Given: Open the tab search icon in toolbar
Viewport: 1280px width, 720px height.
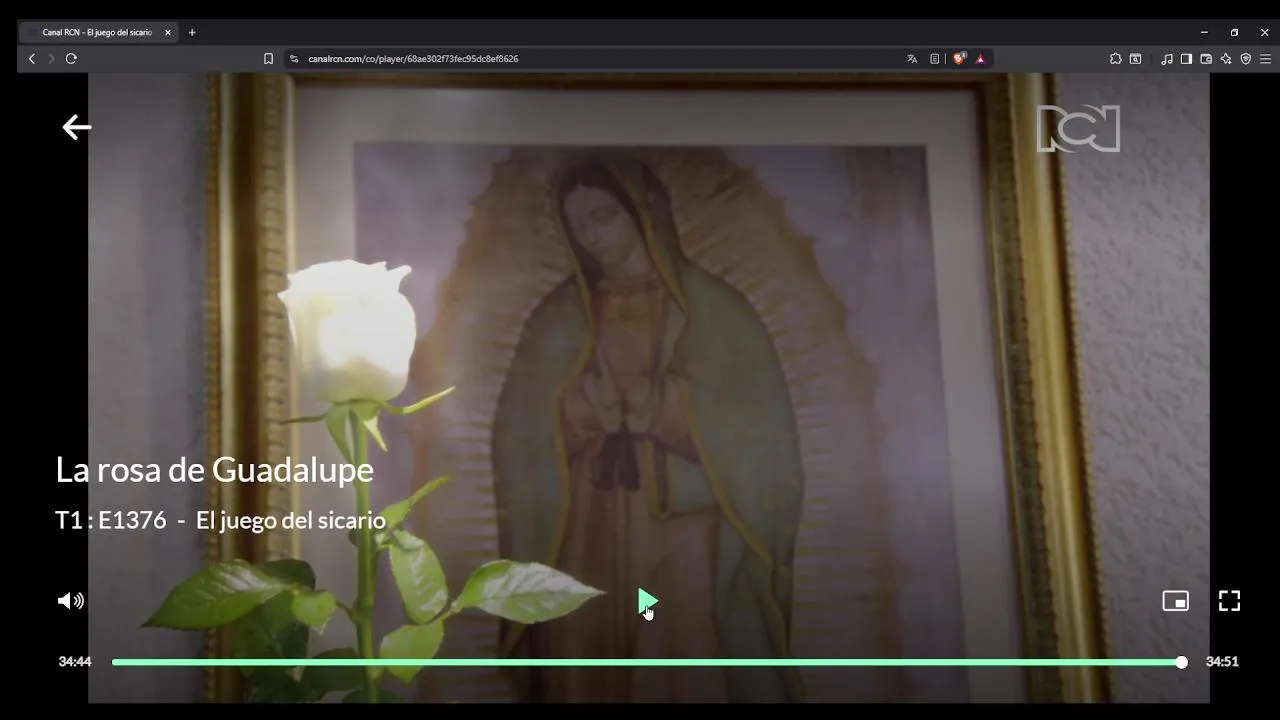Looking at the screenshot, I should 1136,59.
